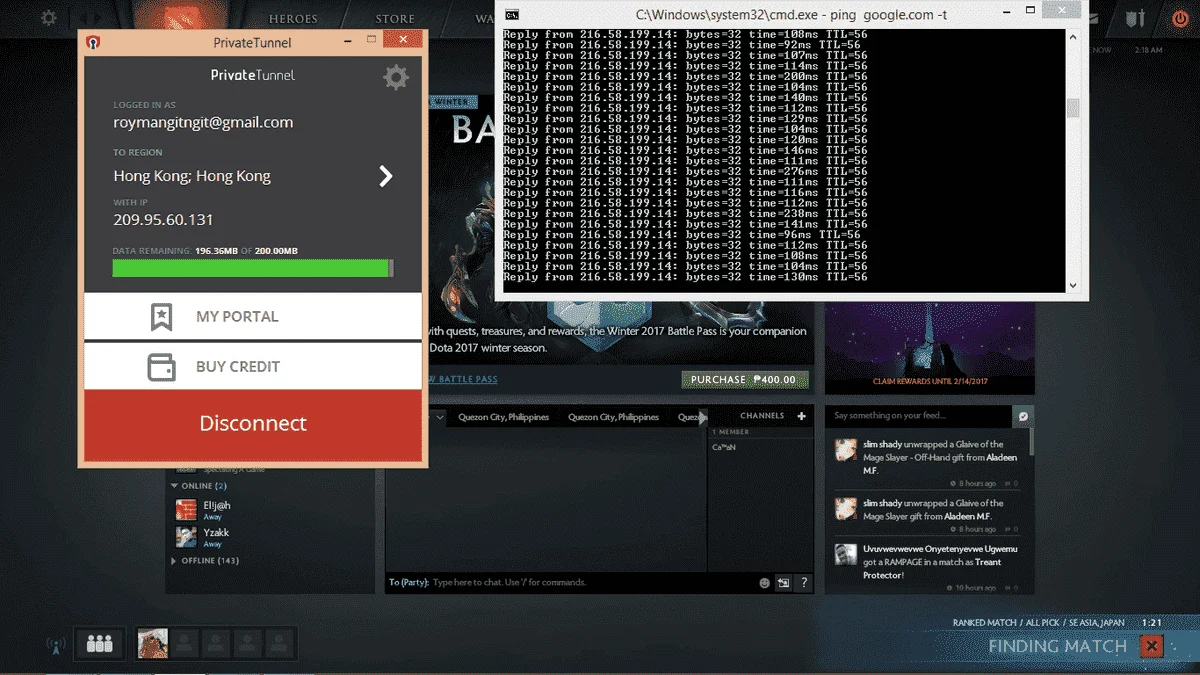
Task: Click the account email roymangitngit@gmail.com
Action: pyautogui.click(x=203, y=123)
